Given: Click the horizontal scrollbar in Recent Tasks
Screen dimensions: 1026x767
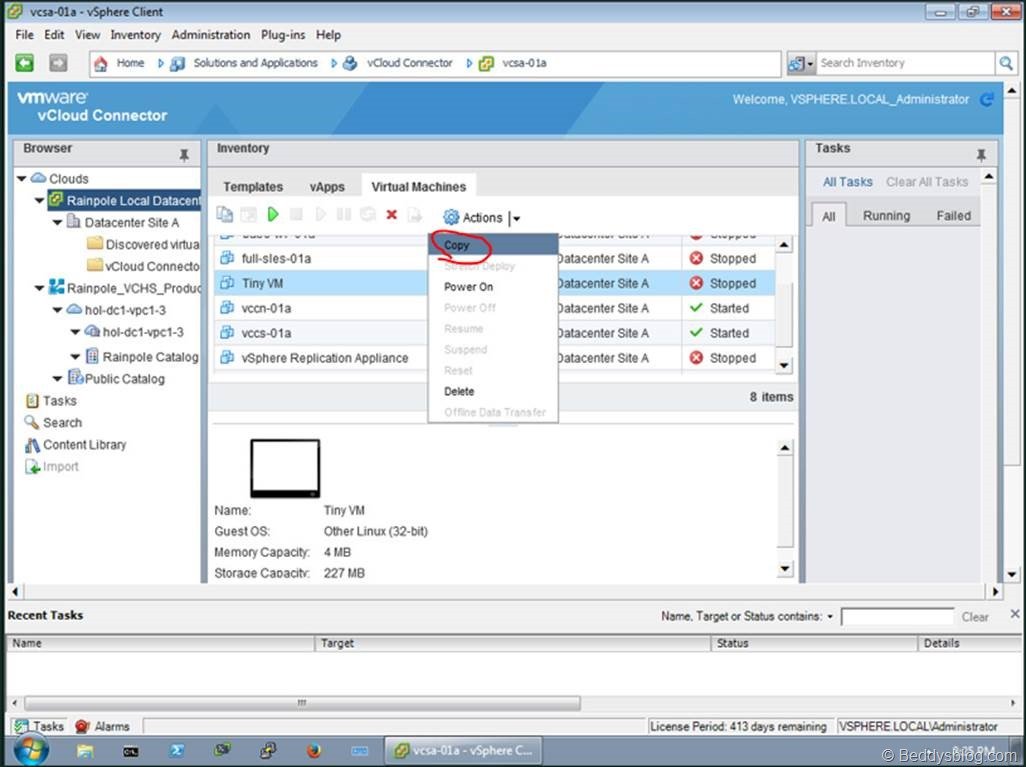Looking at the screenshot, I should 302,703.
